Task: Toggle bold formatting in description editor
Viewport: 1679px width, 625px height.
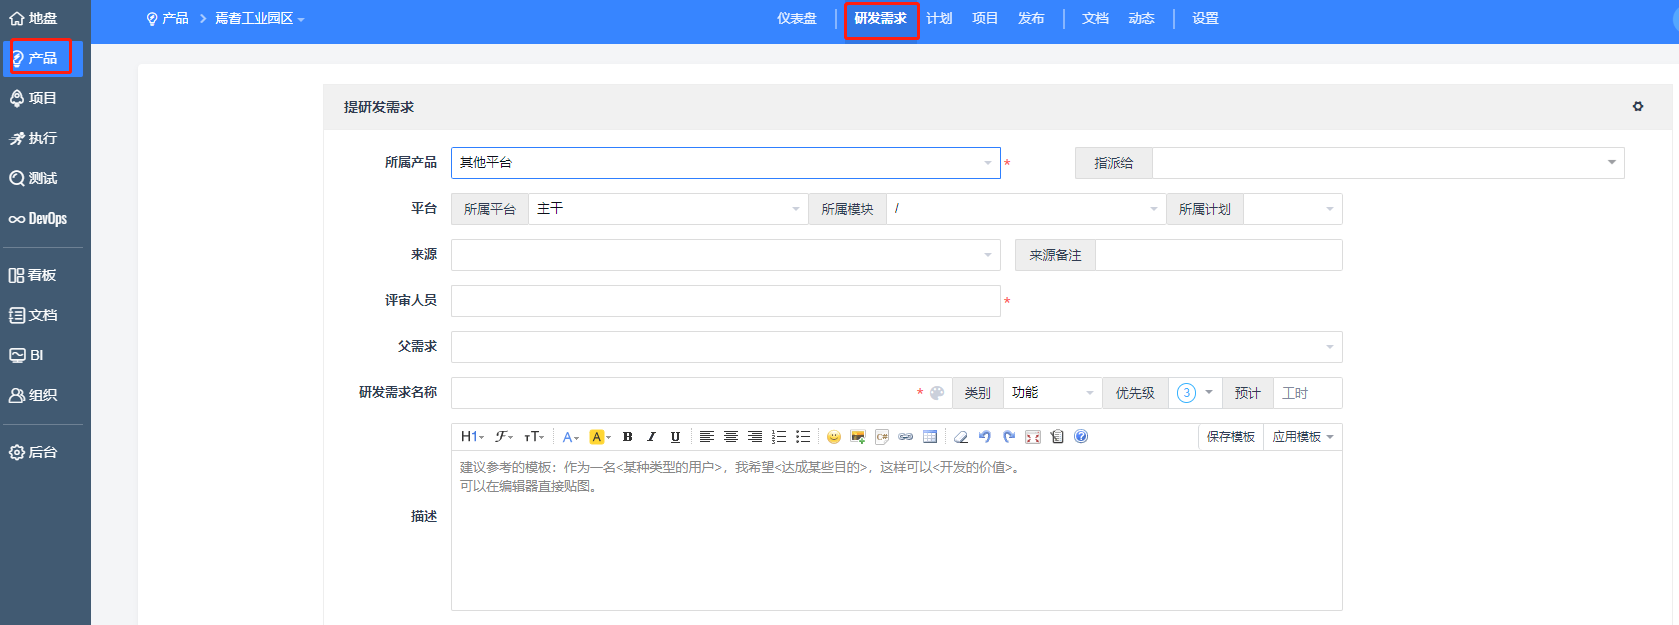Action: point(627,437)
